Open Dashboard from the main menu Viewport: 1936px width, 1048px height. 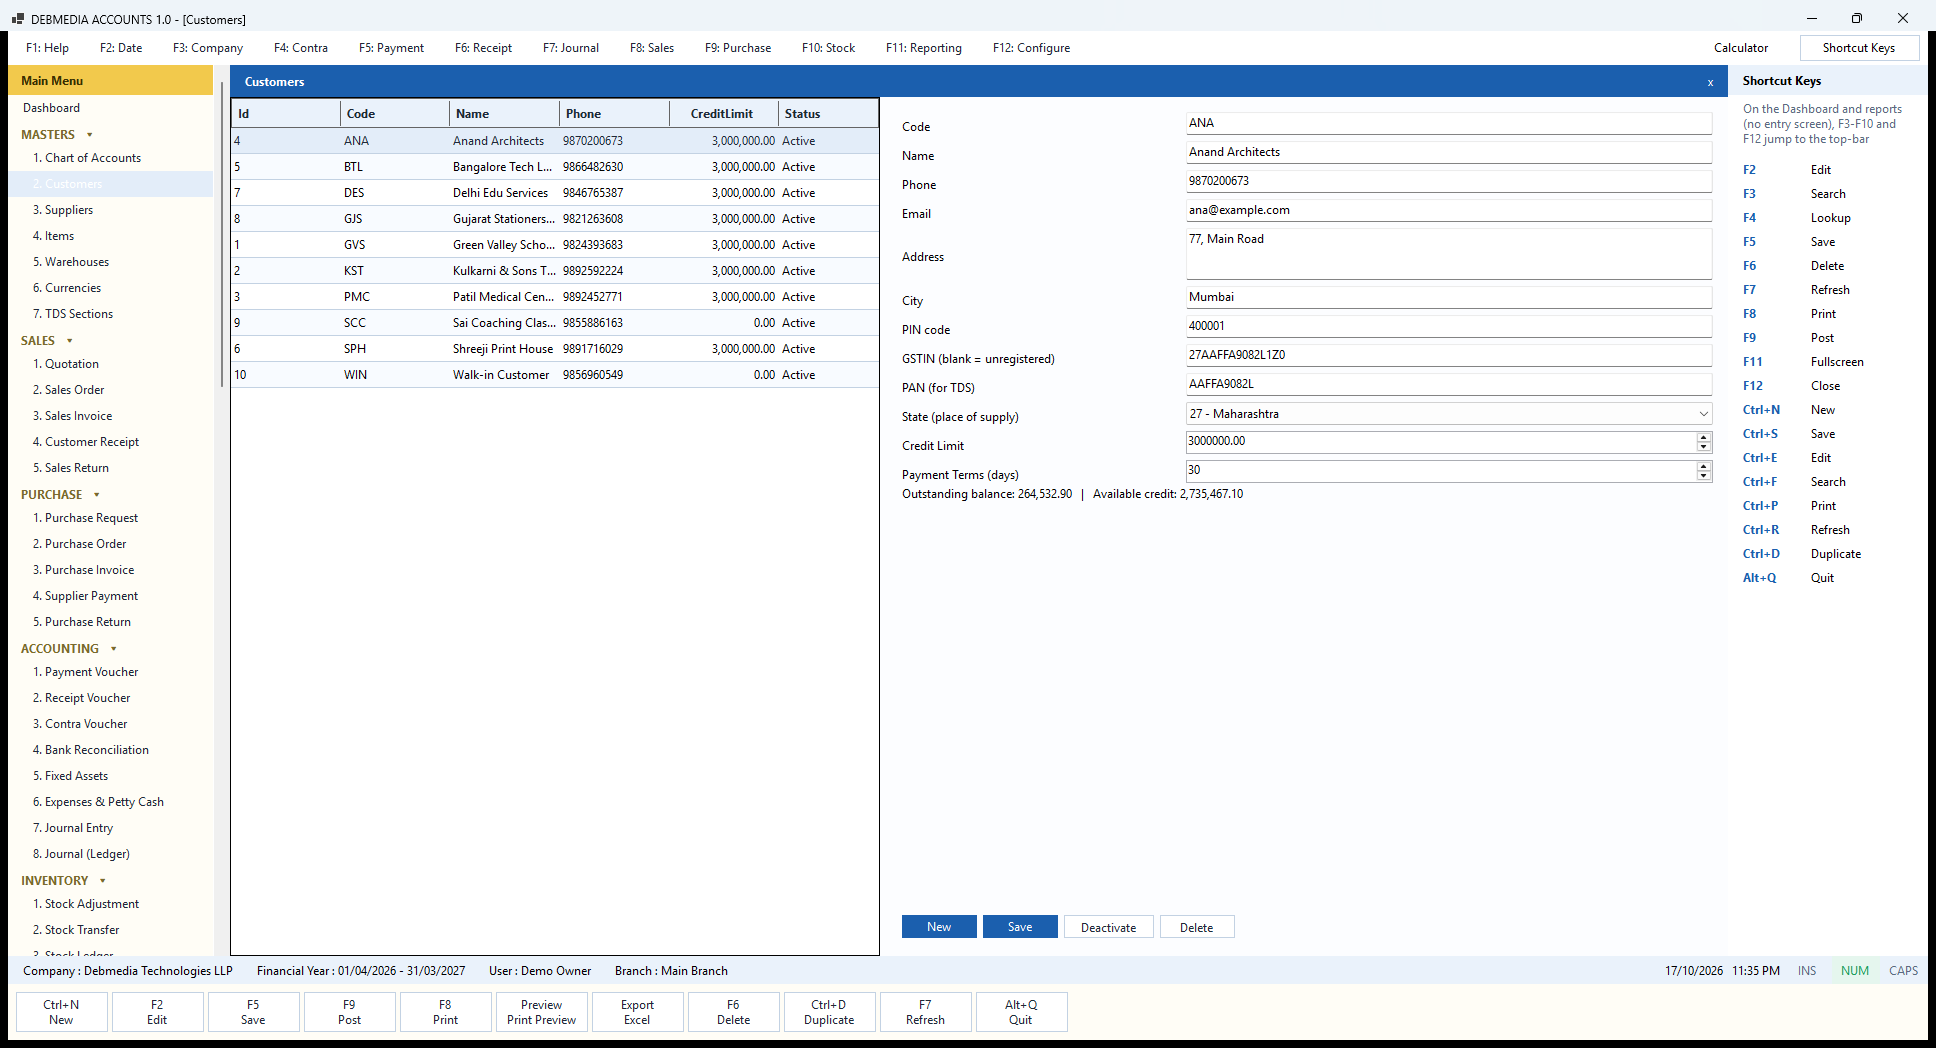pos(52,108)
